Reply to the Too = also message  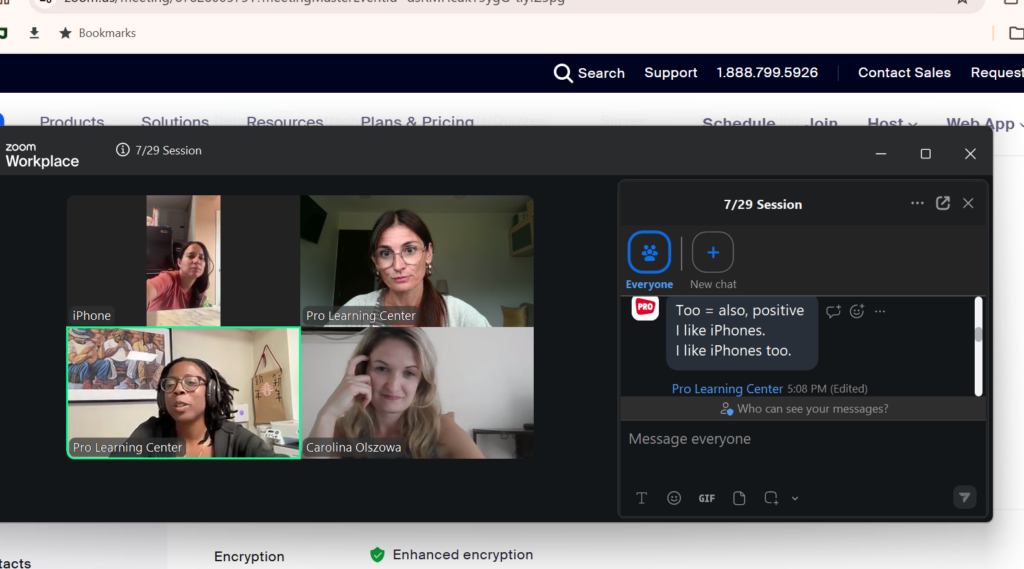tap(833, 312)
